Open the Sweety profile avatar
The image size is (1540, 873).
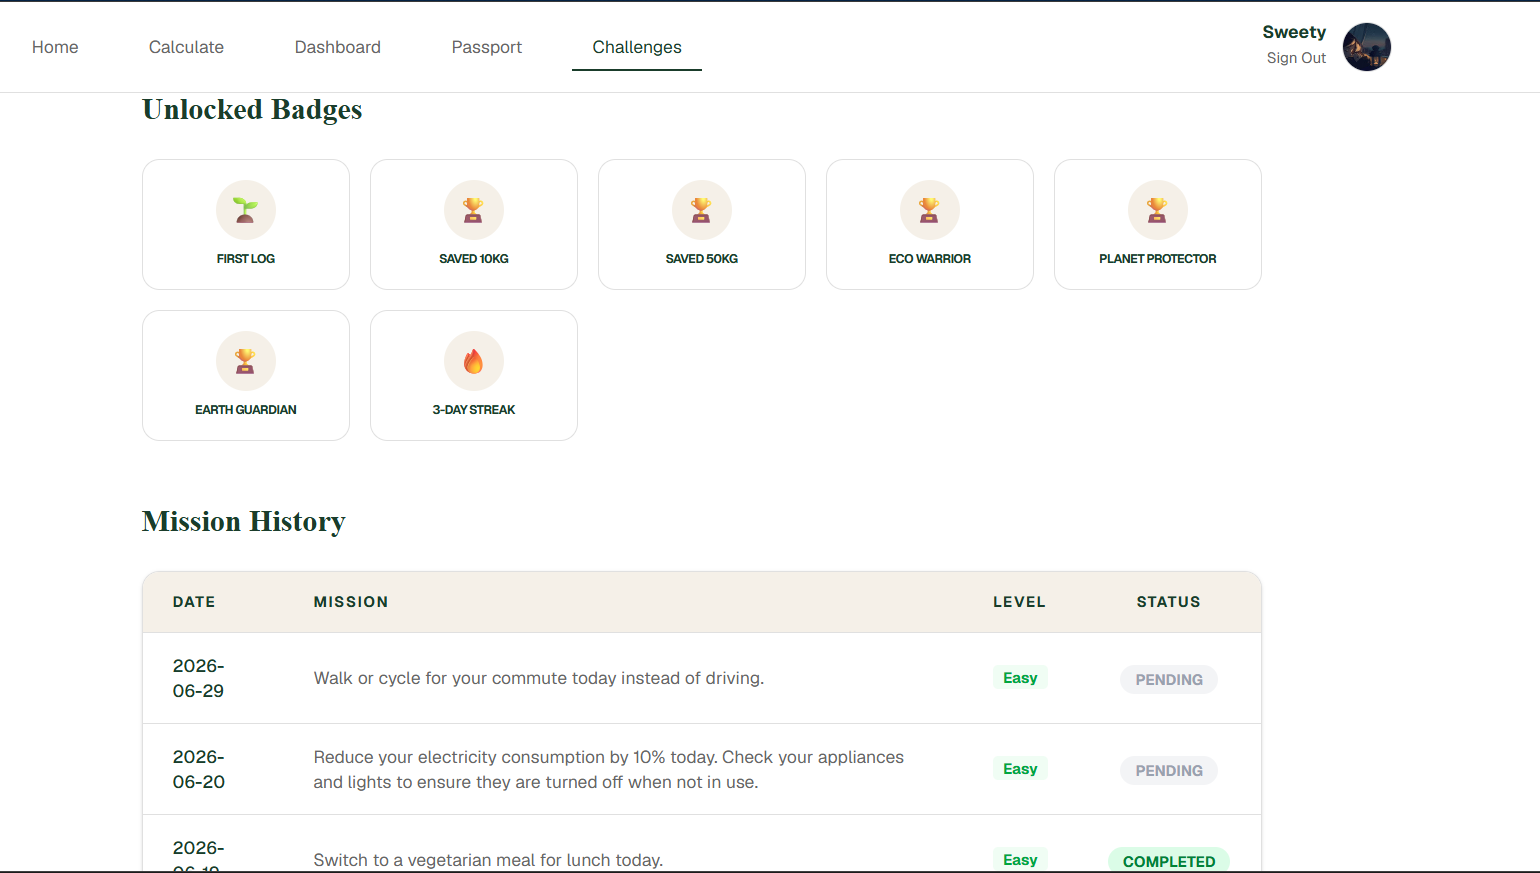point(1366,47)
